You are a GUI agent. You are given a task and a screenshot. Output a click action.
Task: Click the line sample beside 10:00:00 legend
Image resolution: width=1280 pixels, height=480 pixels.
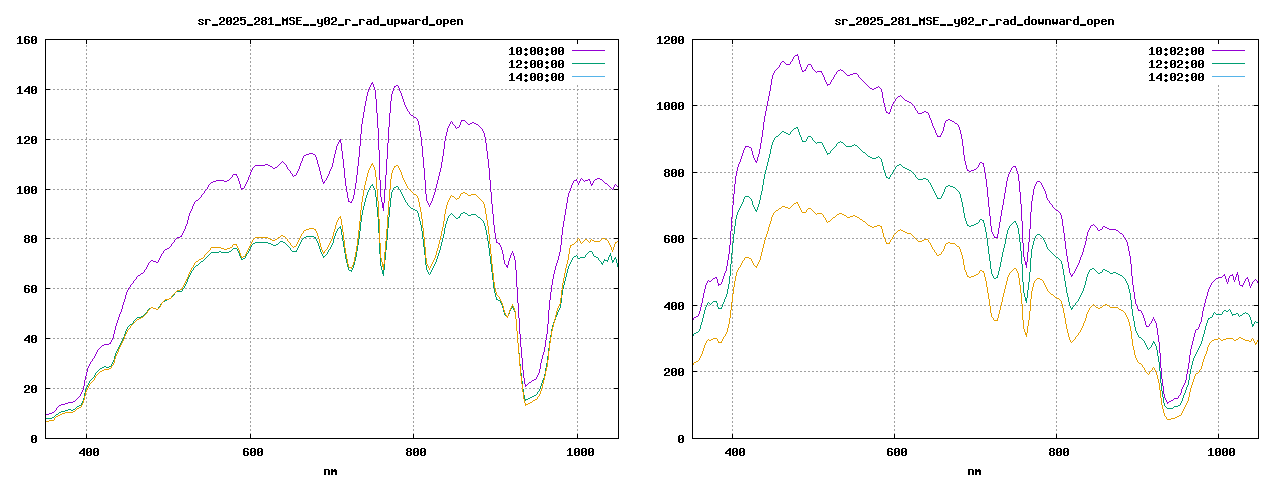pyautogui.click(x=589, y=50)
